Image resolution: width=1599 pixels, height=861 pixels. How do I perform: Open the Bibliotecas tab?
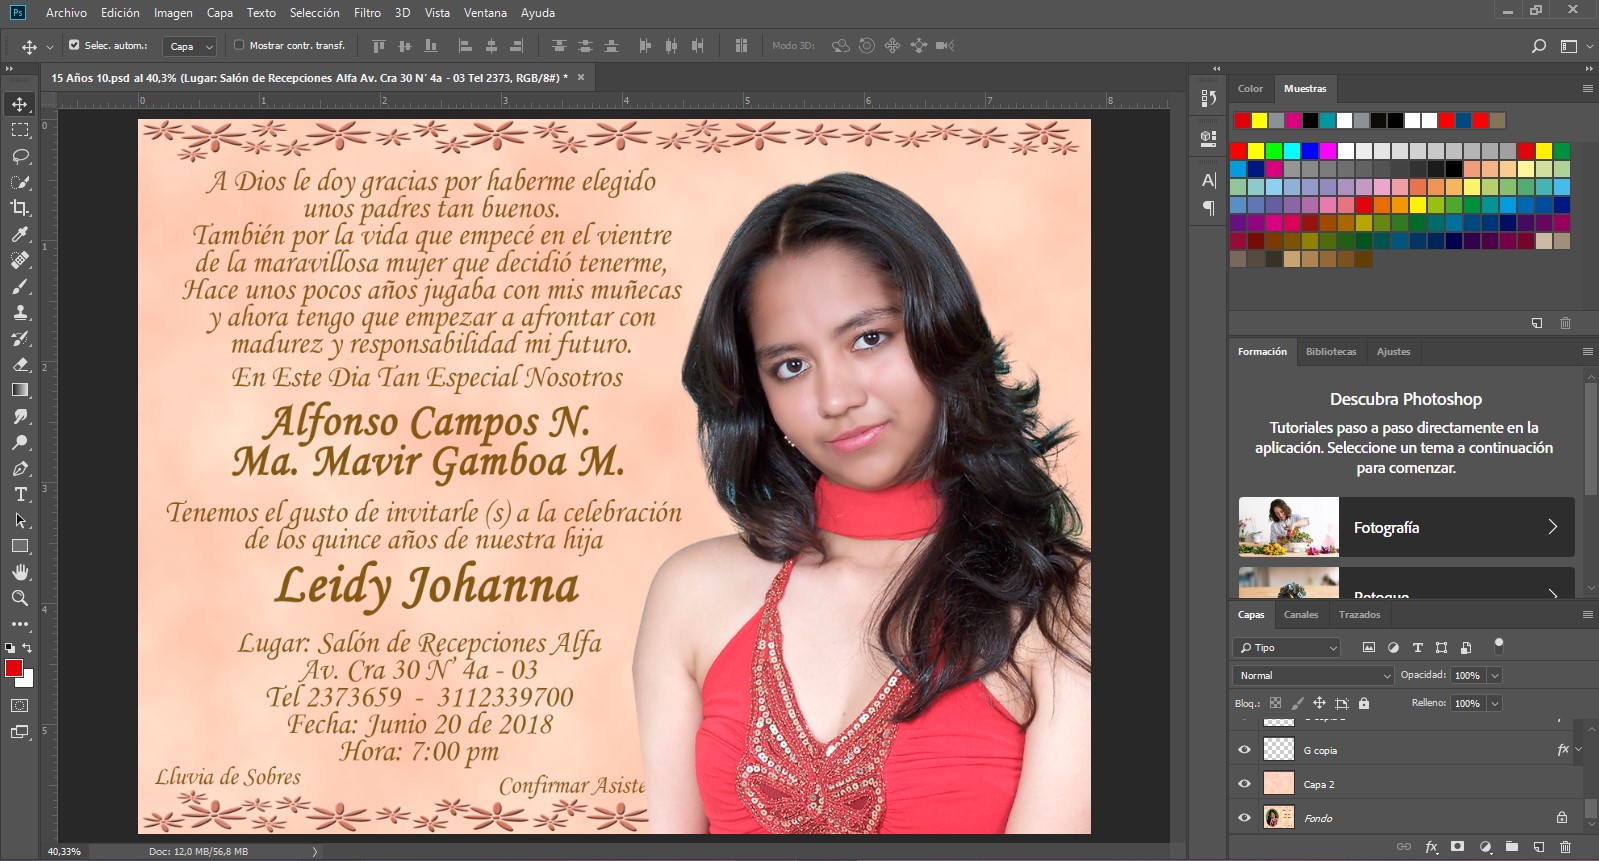click(x=1331, y=351)
